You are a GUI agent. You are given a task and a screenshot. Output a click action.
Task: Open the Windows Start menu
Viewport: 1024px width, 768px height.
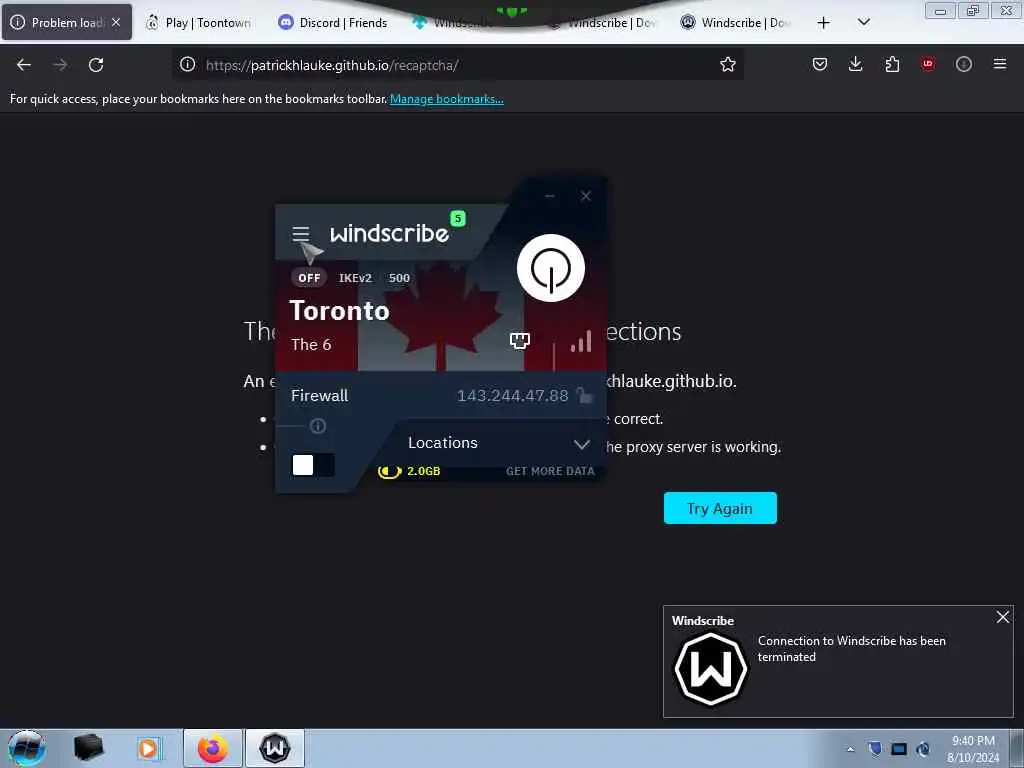click(27, 748)
